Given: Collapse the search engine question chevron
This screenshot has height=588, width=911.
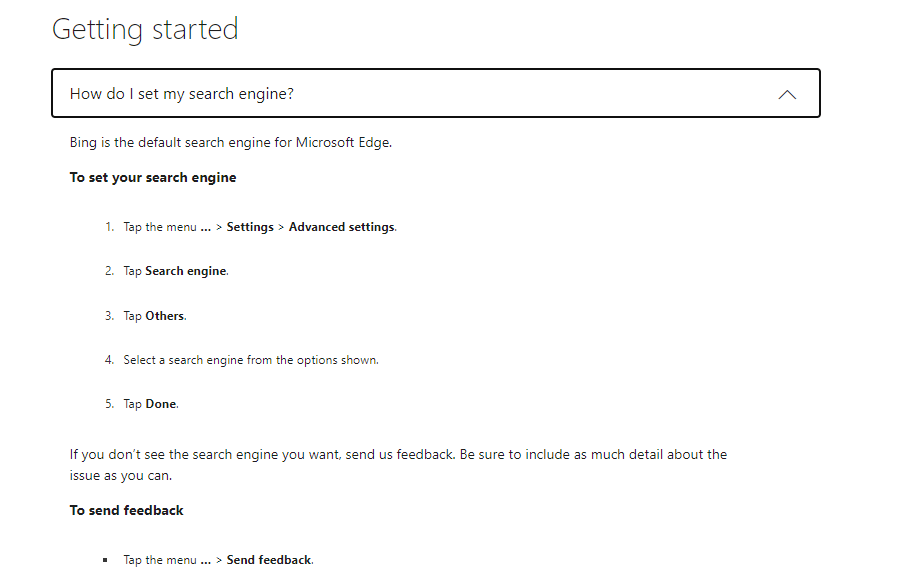Looking at the screenshot, I should click(787, 94).
